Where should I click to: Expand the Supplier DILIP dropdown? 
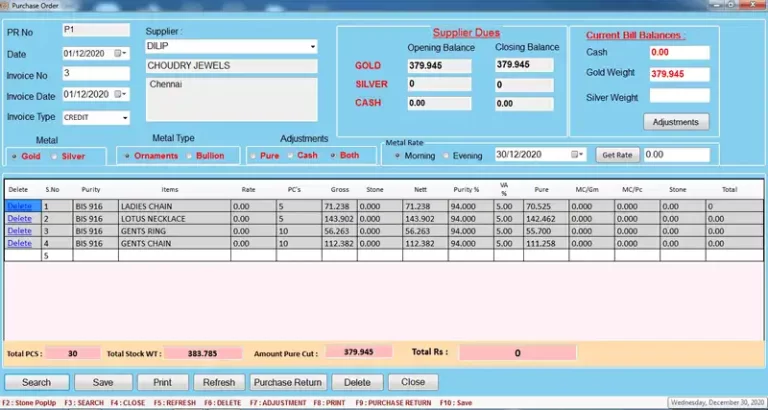pyautogui.click(x=312, y=47)
